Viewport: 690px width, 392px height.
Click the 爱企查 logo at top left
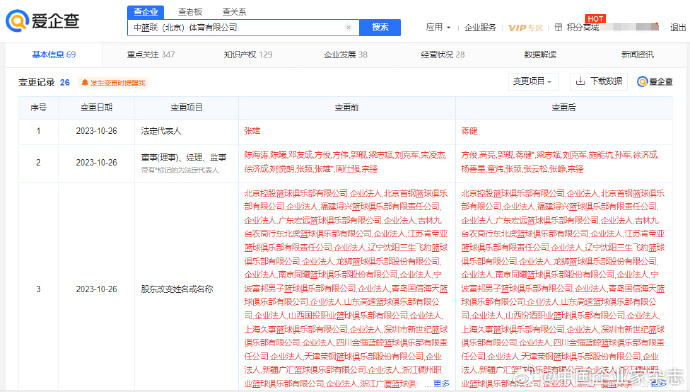click(x=43, y=21)
